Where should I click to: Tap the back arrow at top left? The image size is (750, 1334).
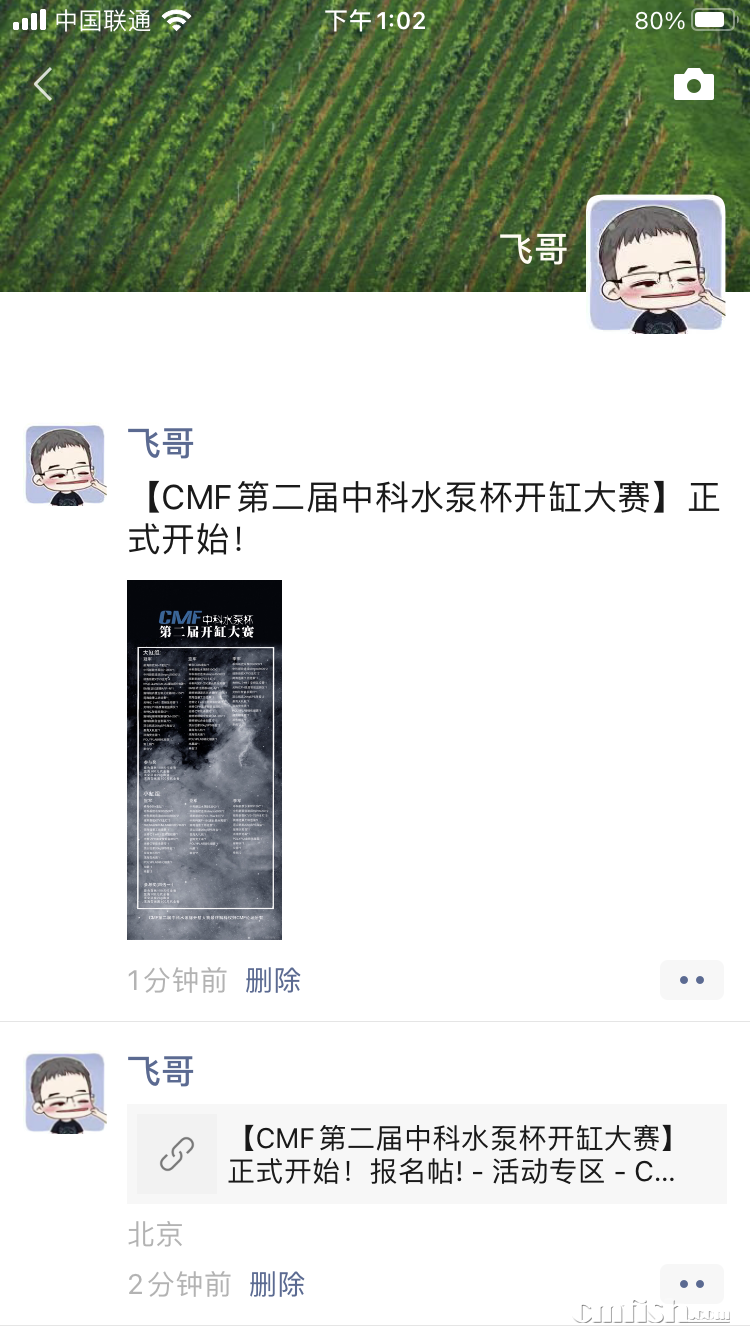point(42,85)
